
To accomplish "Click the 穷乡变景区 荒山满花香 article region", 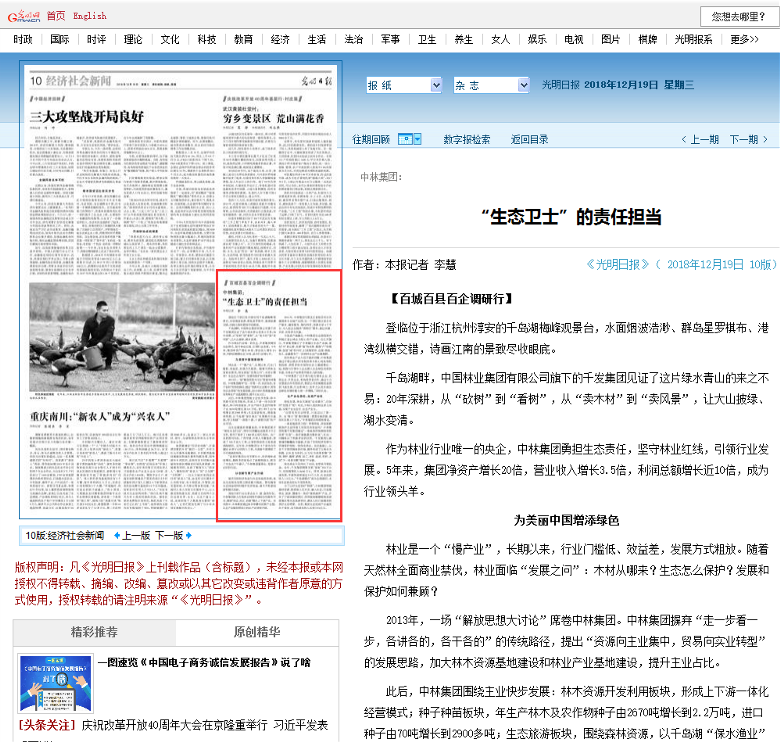I will (x=277, y=182).
